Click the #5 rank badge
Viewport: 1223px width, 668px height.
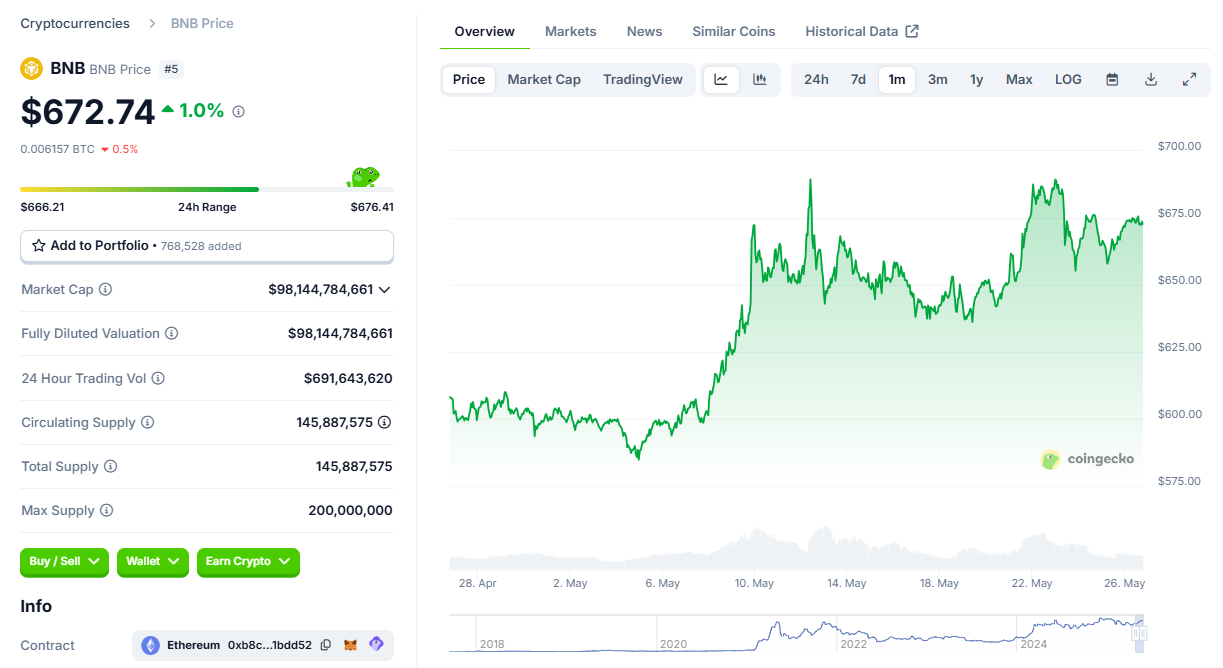pos(171,69)
